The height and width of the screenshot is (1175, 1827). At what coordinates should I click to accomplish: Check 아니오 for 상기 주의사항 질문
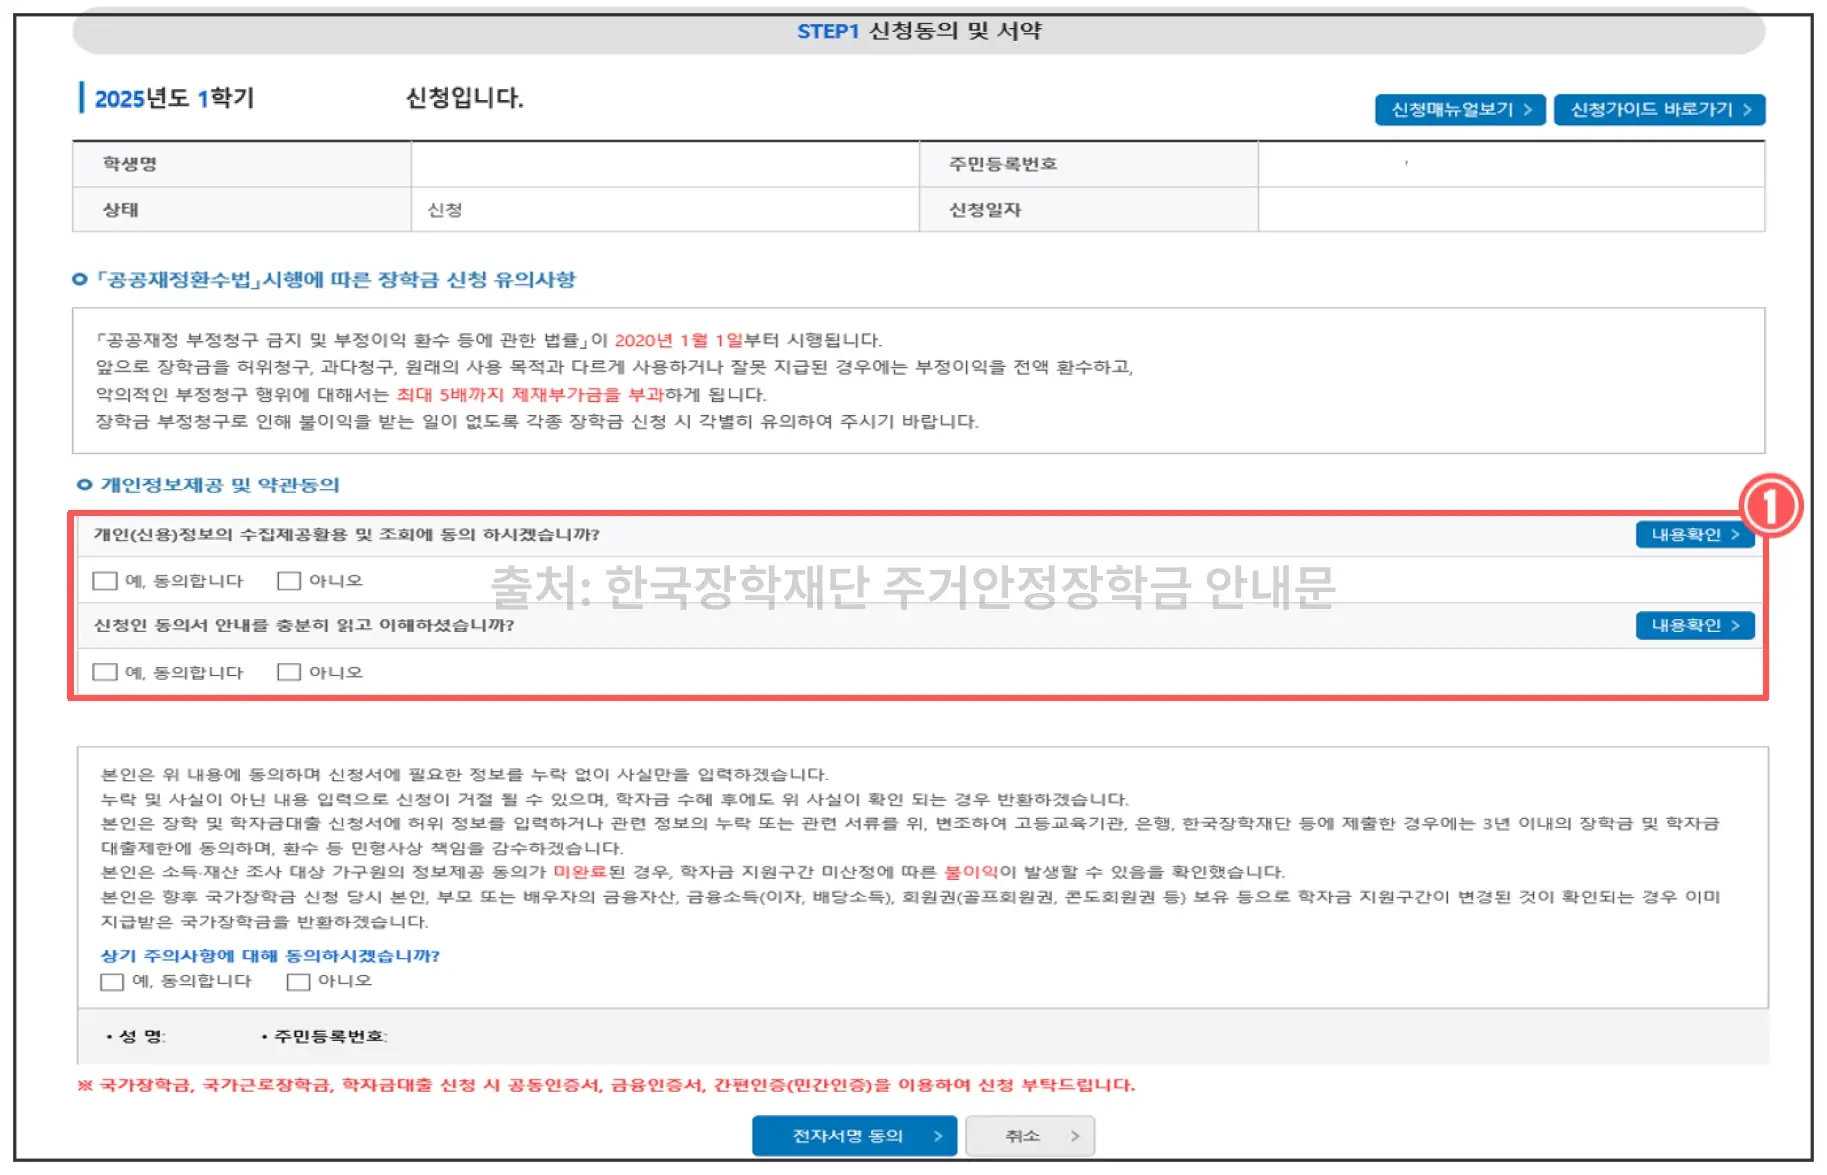297,981
